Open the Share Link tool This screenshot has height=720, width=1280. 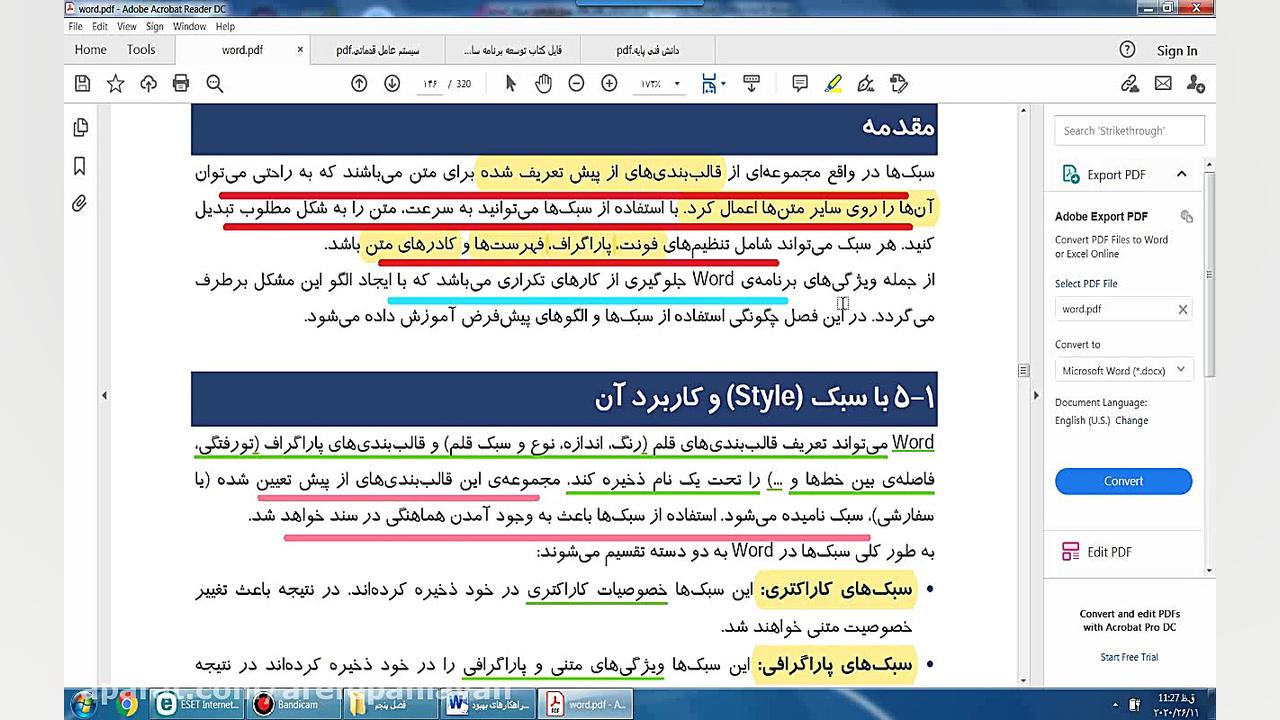(1129, 83)
